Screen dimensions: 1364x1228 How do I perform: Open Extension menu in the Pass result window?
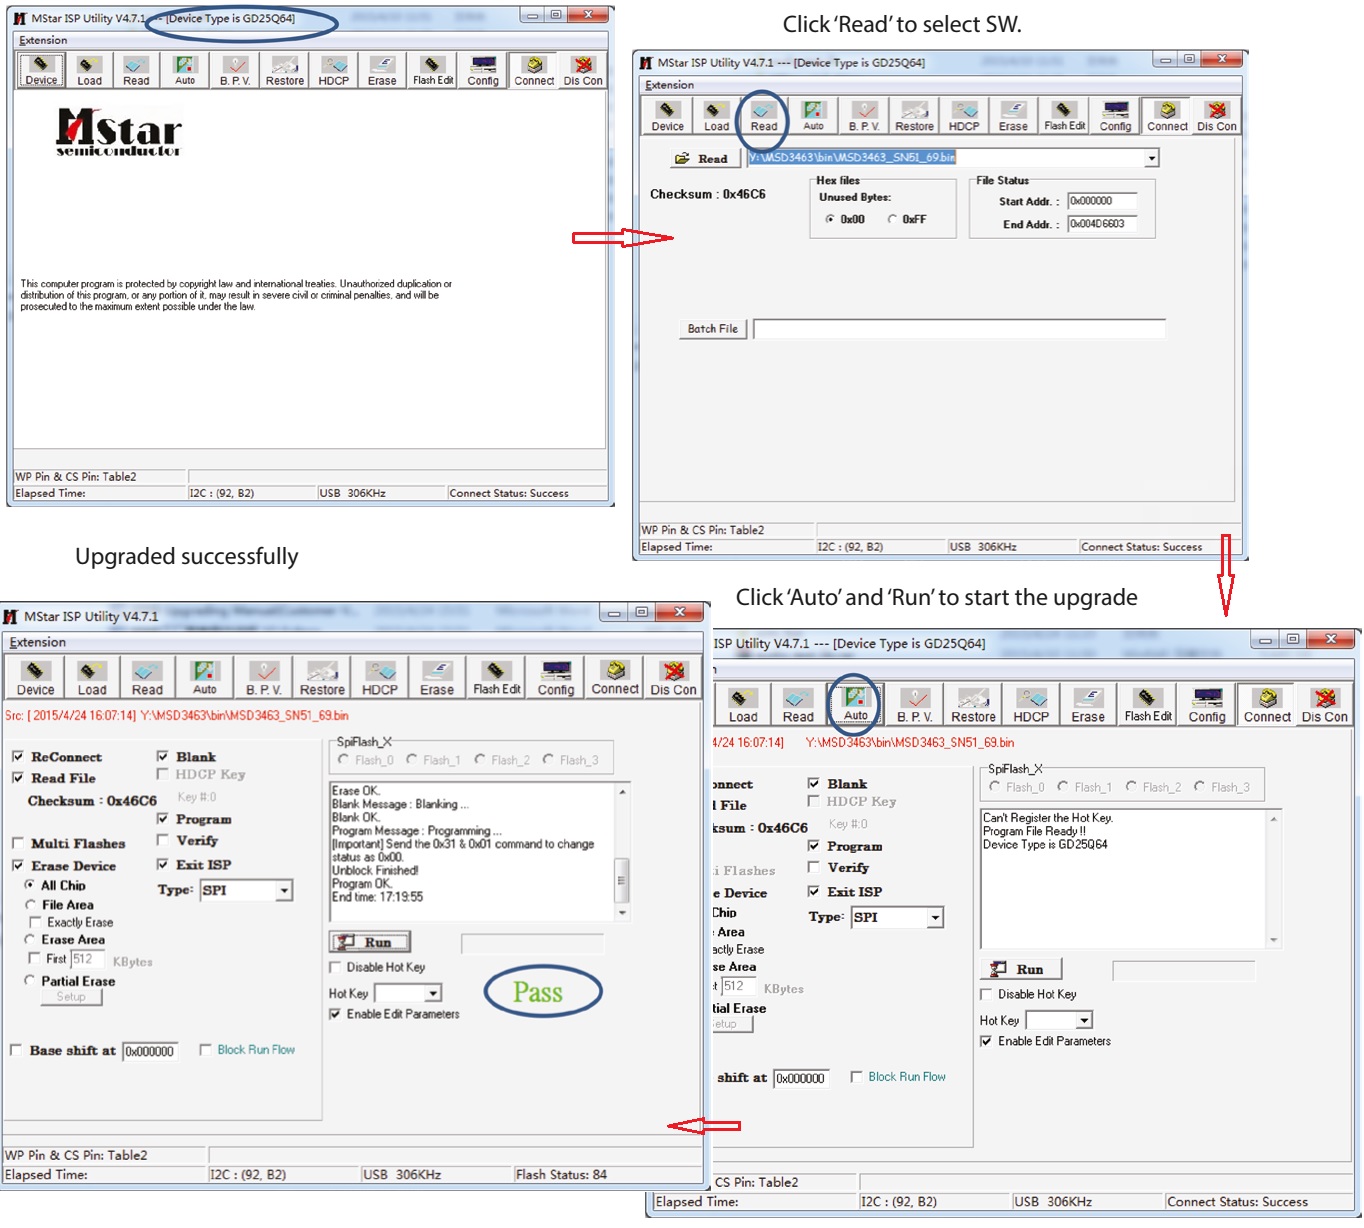[37, 642]
